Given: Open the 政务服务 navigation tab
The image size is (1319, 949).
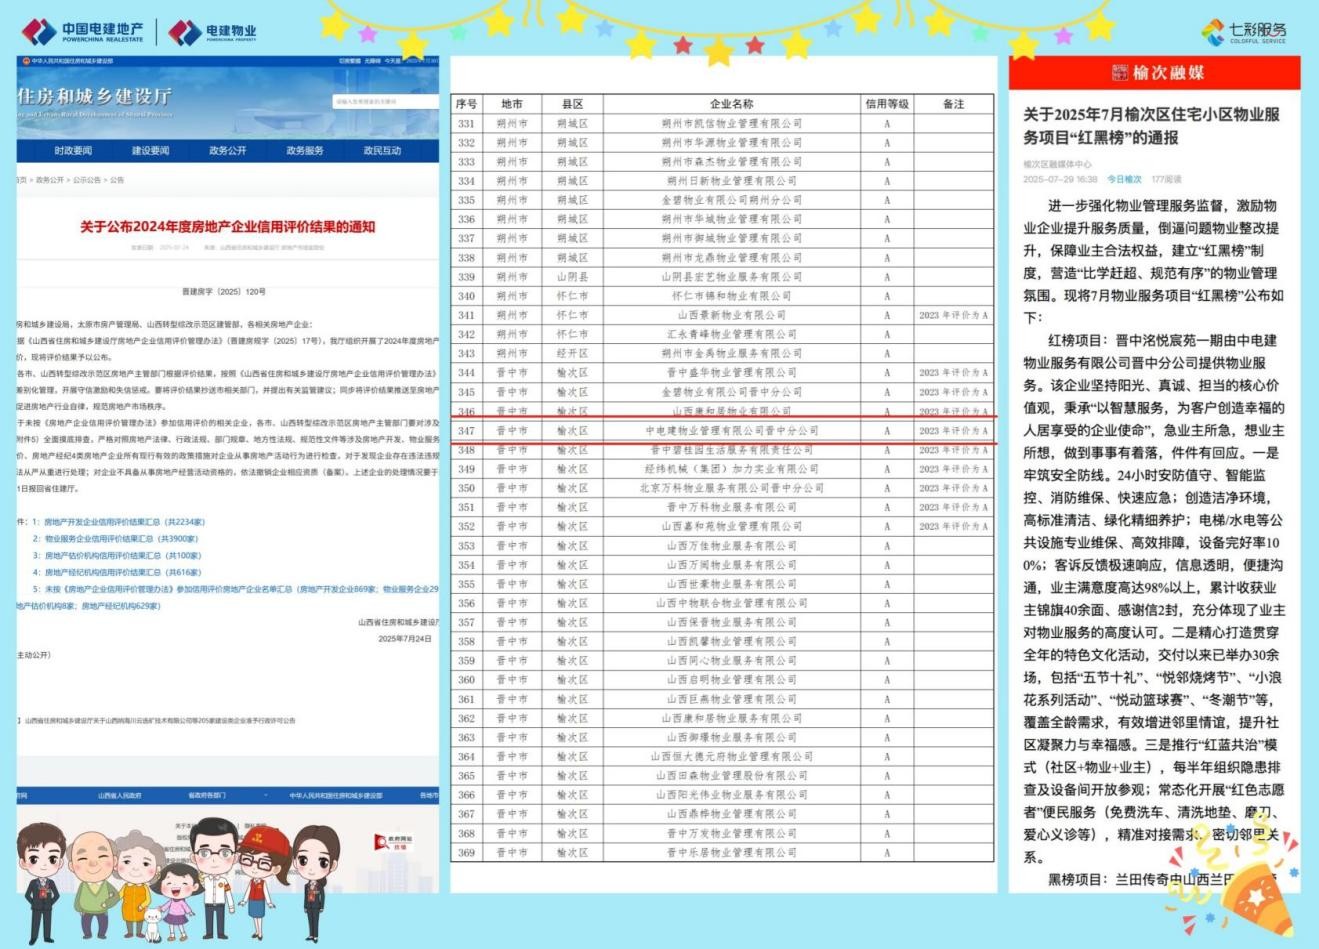Looking at the screenshot, I should [x=305, y=151].
